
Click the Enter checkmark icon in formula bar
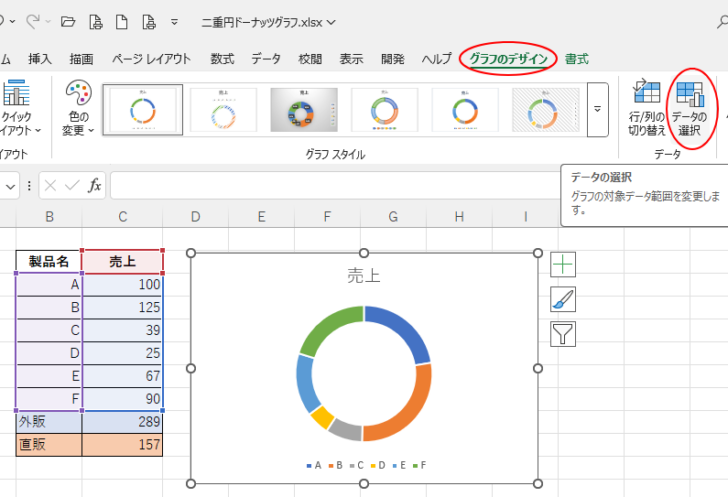click(x=72, y=186)
